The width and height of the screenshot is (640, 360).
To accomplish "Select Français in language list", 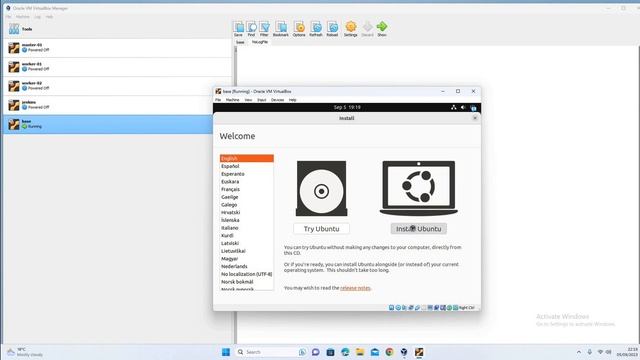I will pyautogui.click(x=247, y=189).
